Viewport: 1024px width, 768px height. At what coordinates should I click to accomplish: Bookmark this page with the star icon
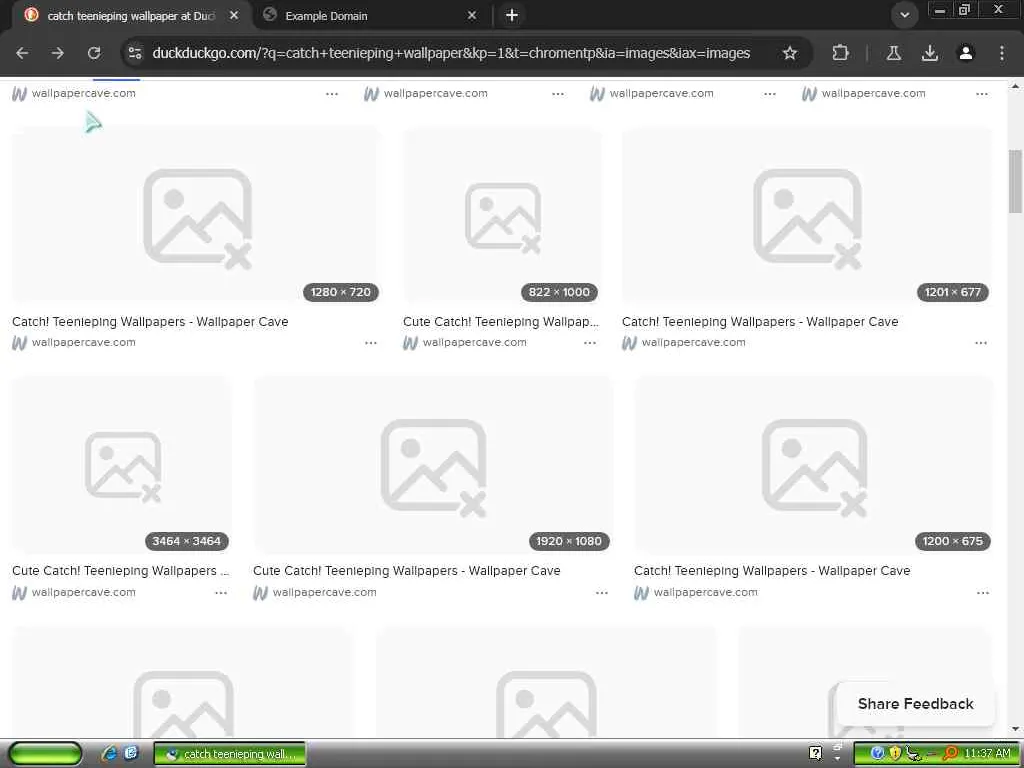click(790, 53)
